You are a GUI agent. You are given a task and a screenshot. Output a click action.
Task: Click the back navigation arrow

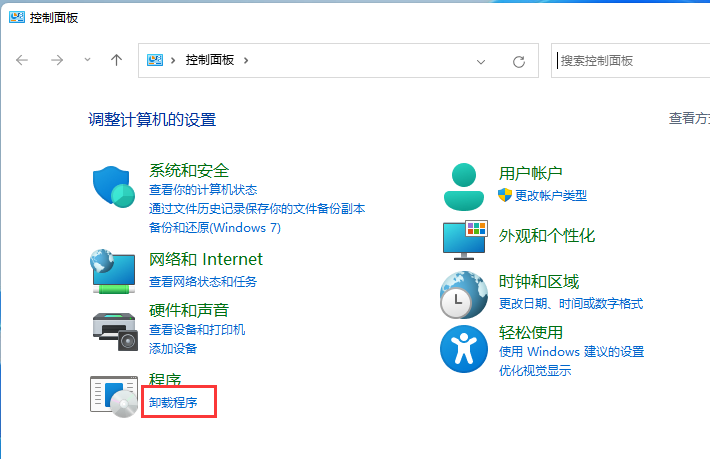point(22,60)
